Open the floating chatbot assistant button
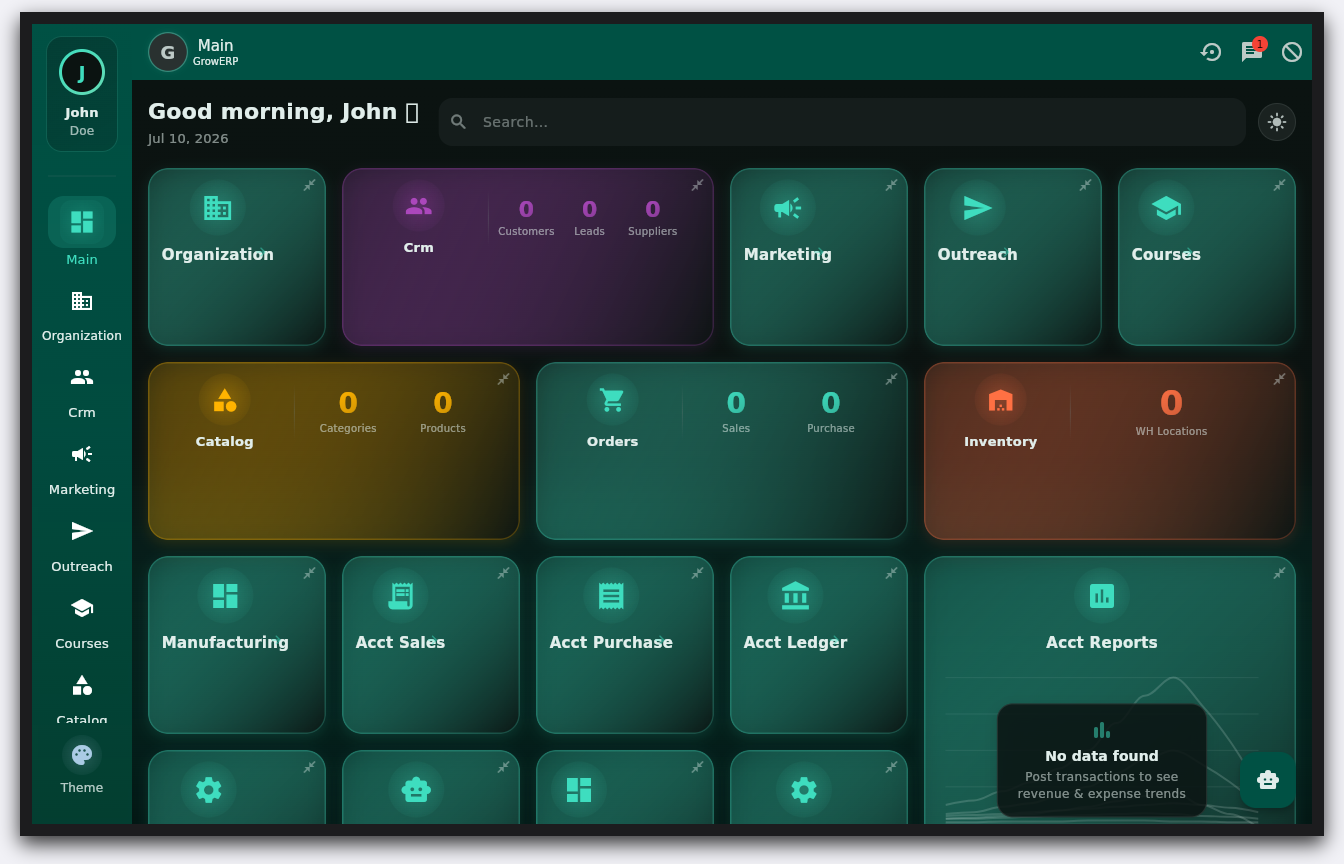This screenshot has width=1344, height=864. pos(1268,780)
